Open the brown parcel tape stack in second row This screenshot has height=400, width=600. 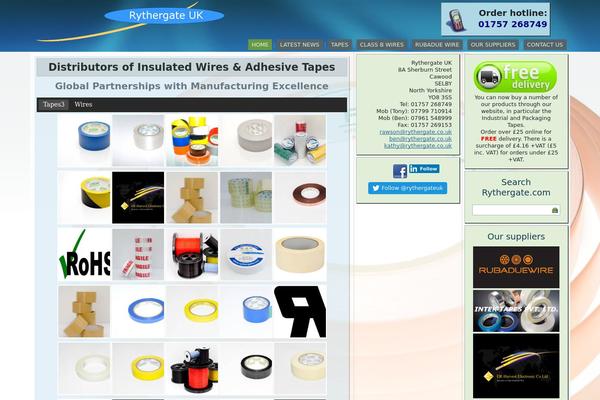click(x=192, y=198)
